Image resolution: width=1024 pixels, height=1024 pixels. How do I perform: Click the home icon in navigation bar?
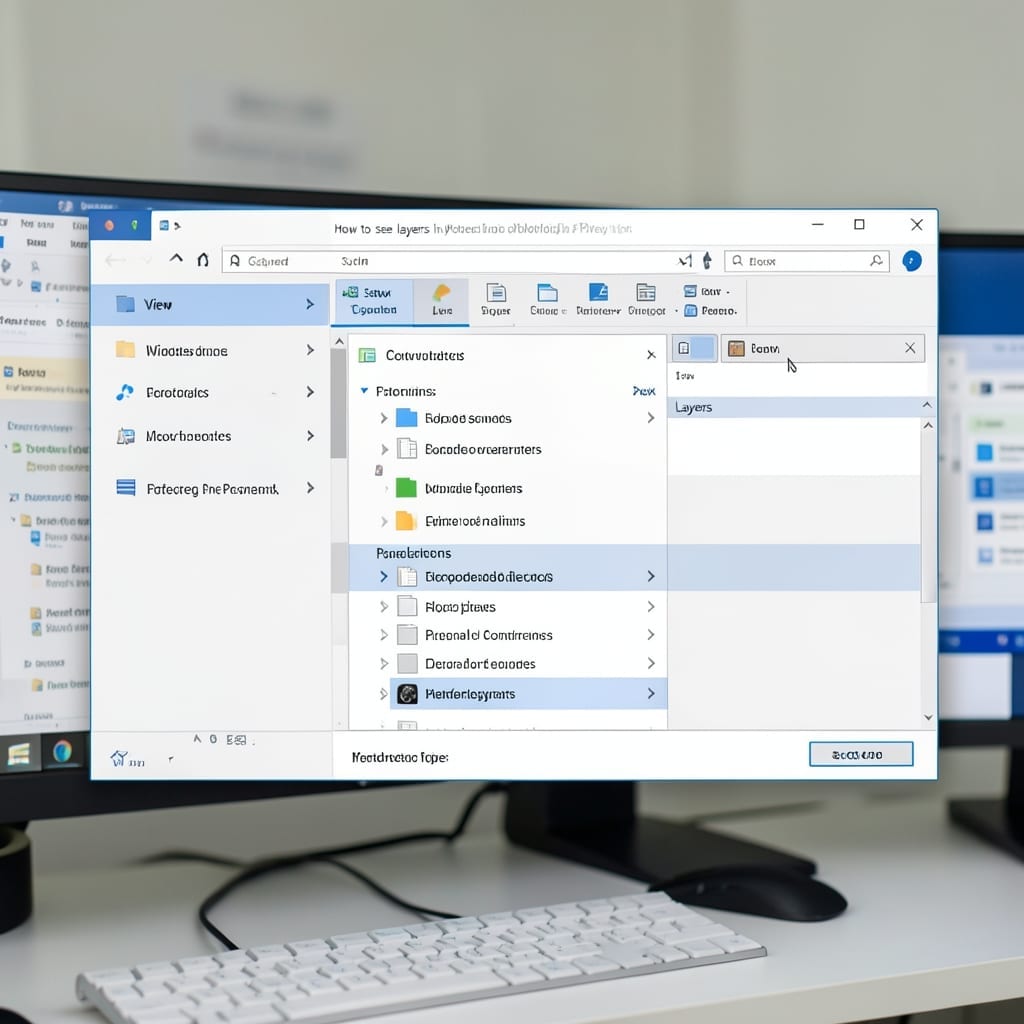[x=203, y=260]
